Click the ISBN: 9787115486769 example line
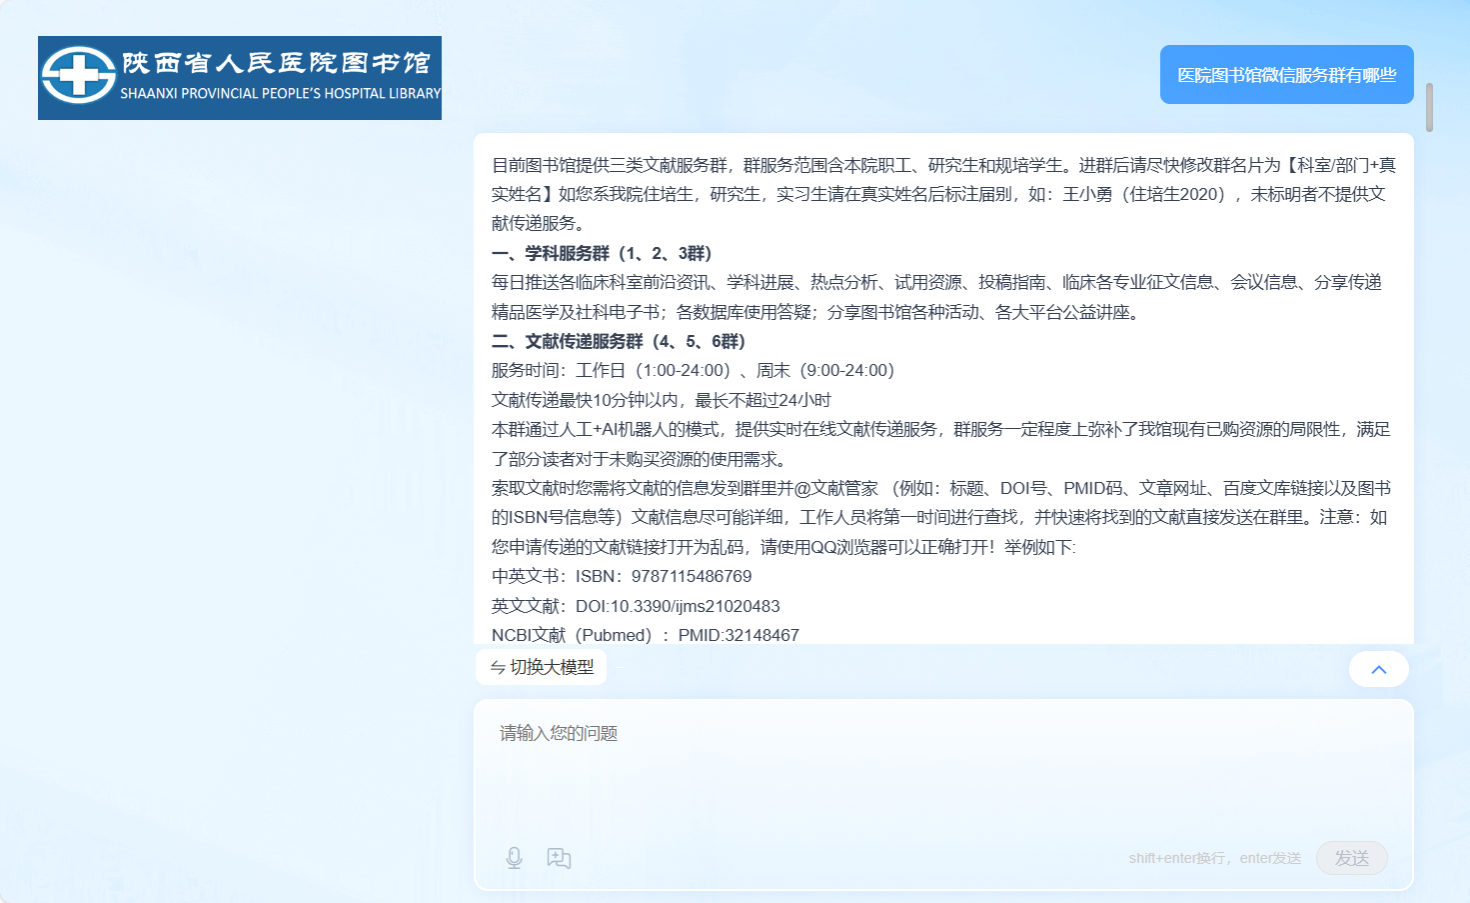 [x=621, y=576]
